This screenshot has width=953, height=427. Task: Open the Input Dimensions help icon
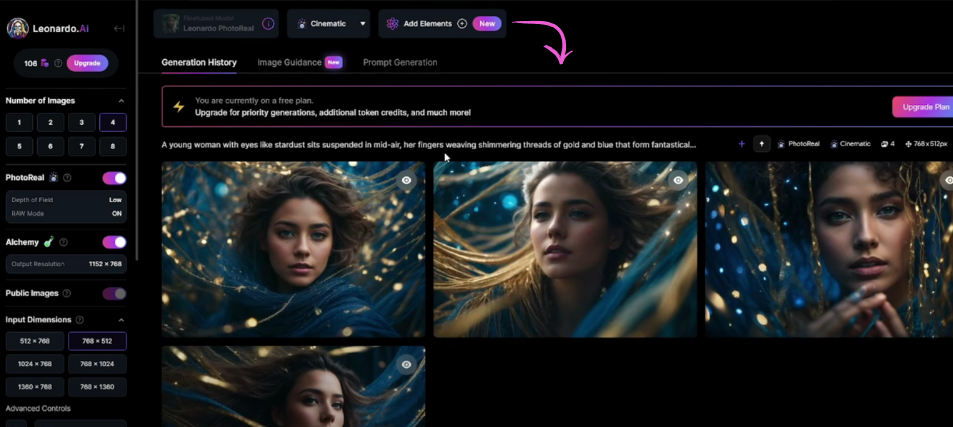(x=80, y=320)
